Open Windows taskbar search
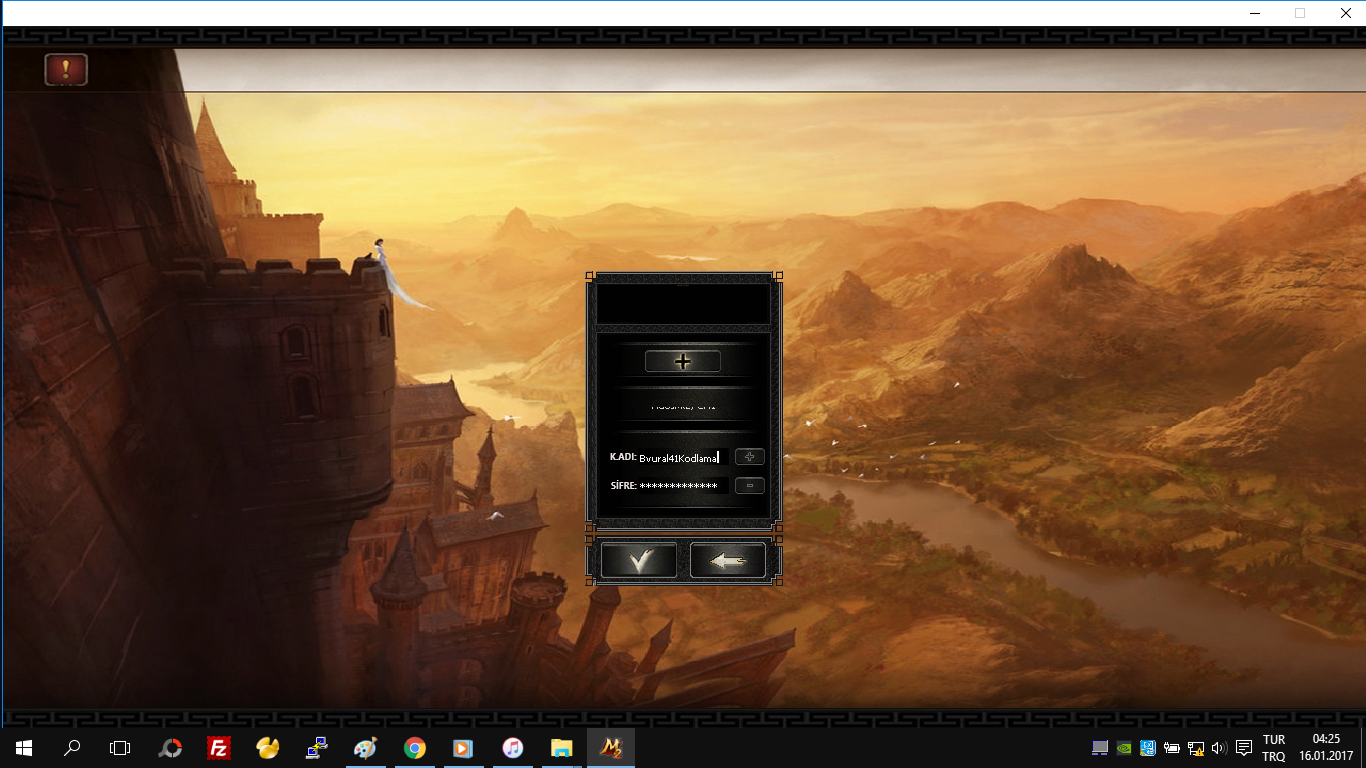The image size is (1366, 768). point(72,748)
